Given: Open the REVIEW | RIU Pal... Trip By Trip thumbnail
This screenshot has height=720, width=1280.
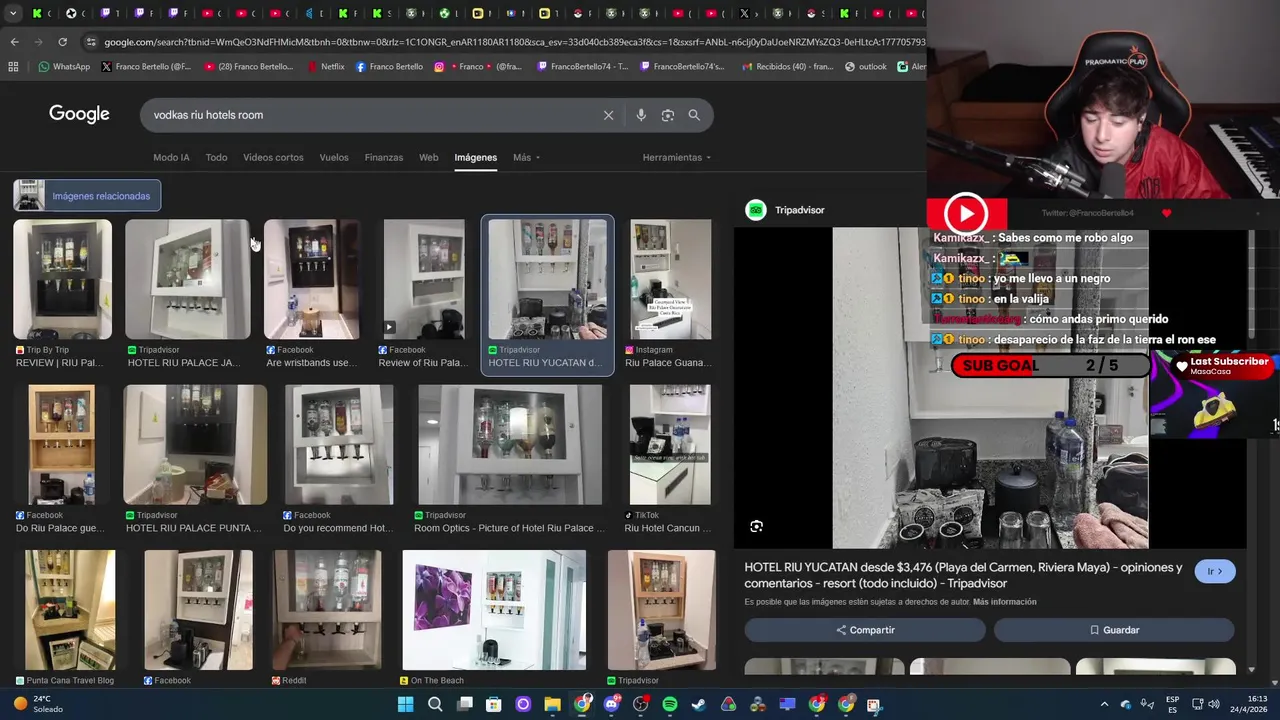Looking at the screenshot, I should coord(62,280).
